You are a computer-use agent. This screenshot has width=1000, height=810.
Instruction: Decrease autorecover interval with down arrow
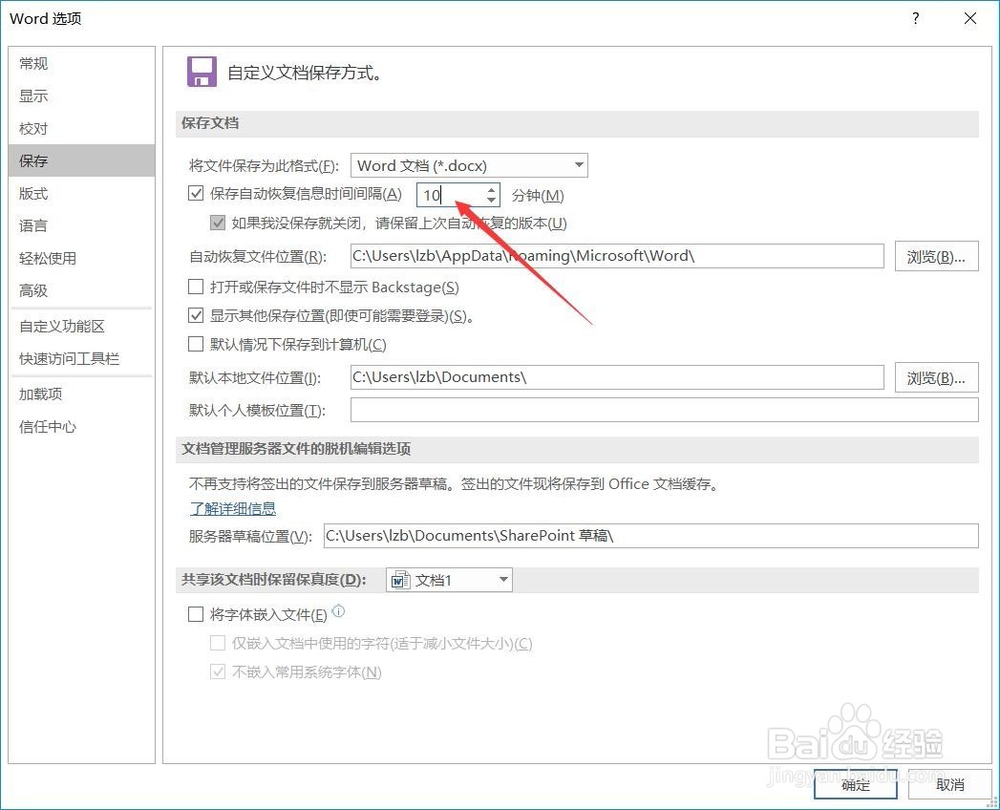pyautogui.click(x=491, y=200)
